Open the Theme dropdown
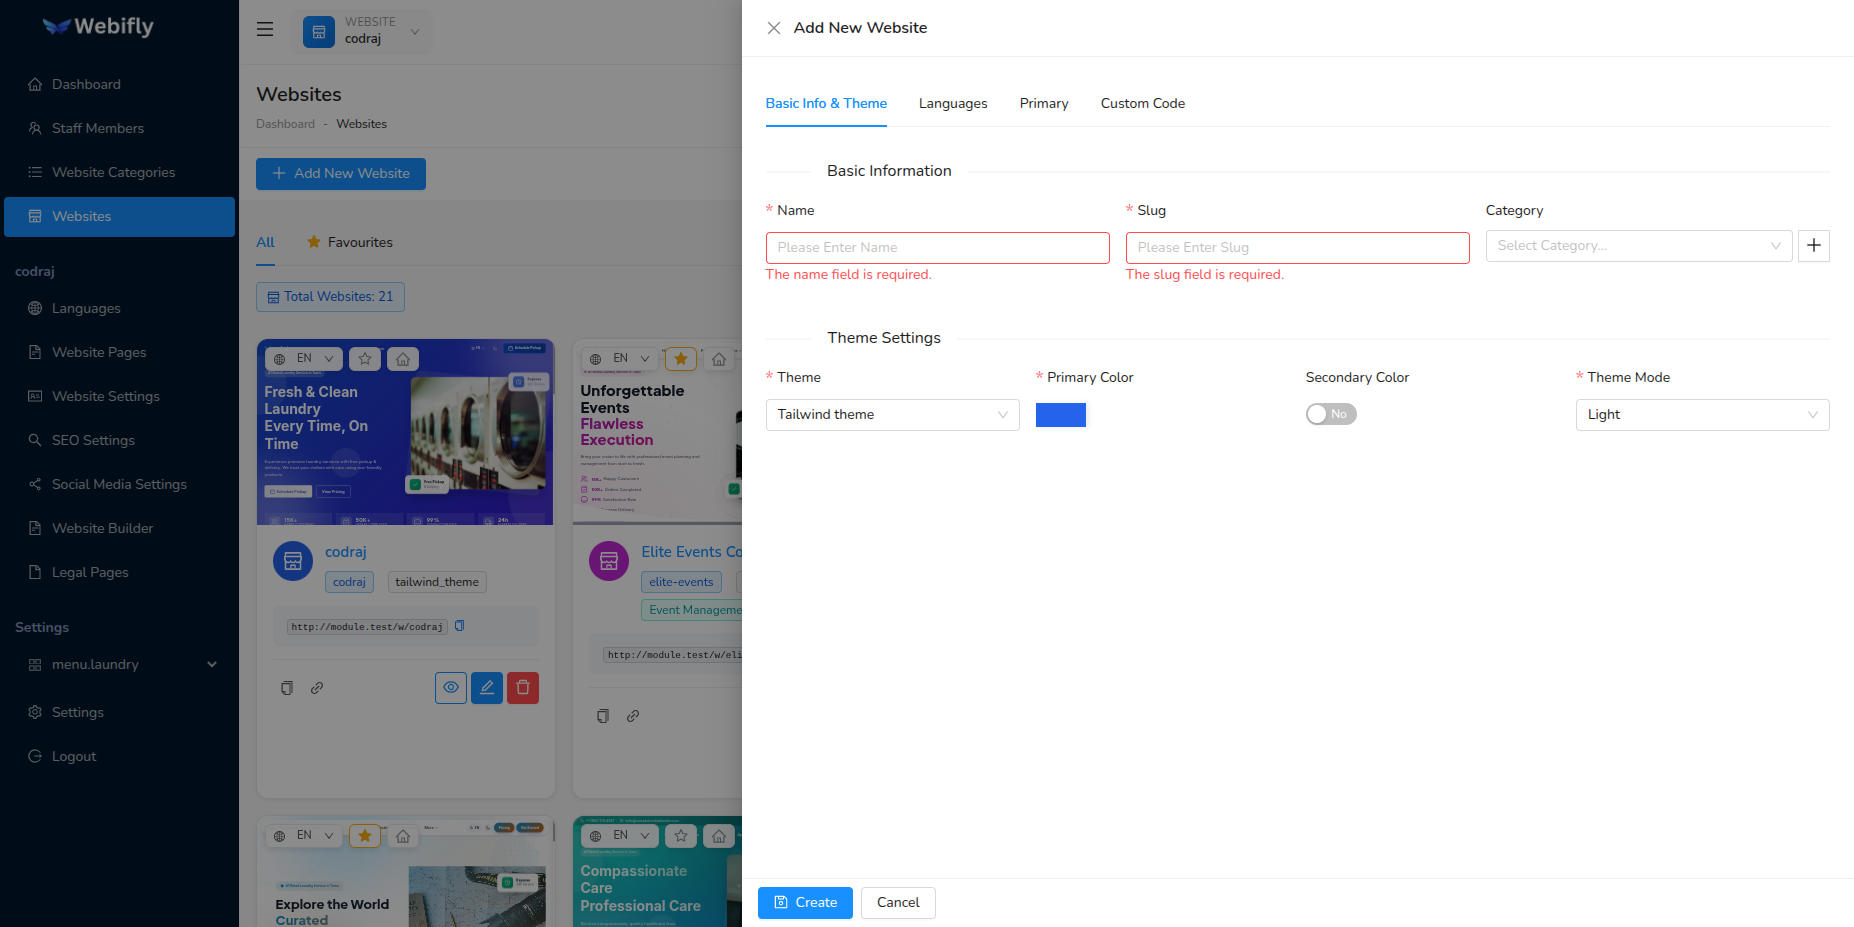1854x927 pixels. click(892, 415)
